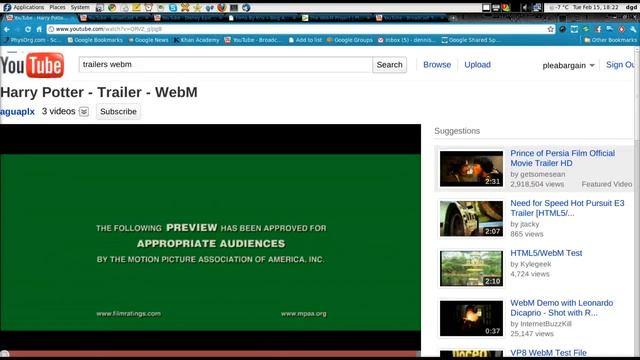Open Need for Speed Hot Pursuit thumbnail

click(x=471, y=218)
